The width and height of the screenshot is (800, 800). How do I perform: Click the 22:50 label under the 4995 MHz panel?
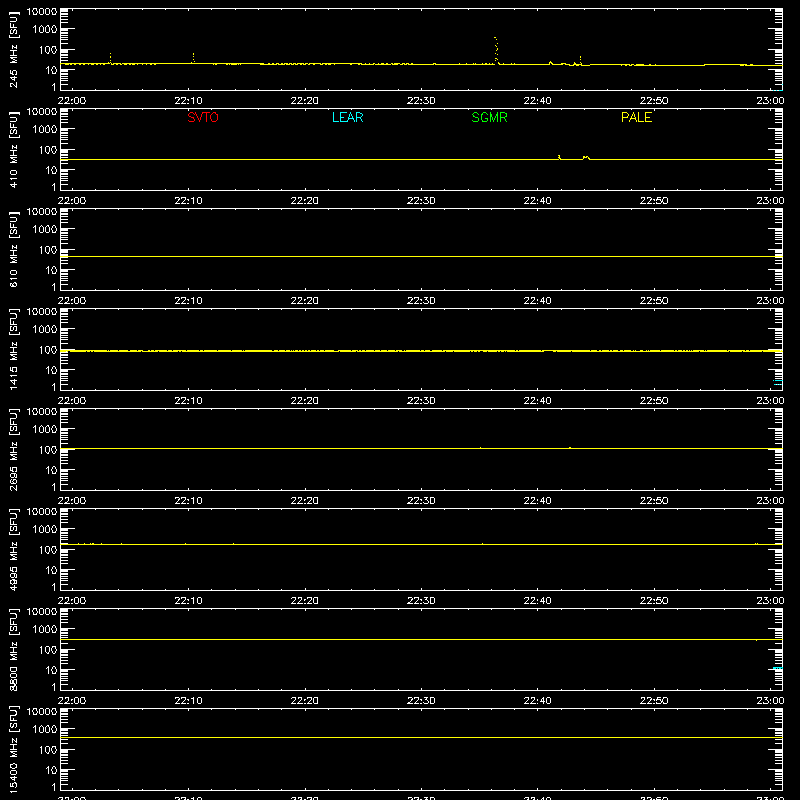click(x=654, y=601)
